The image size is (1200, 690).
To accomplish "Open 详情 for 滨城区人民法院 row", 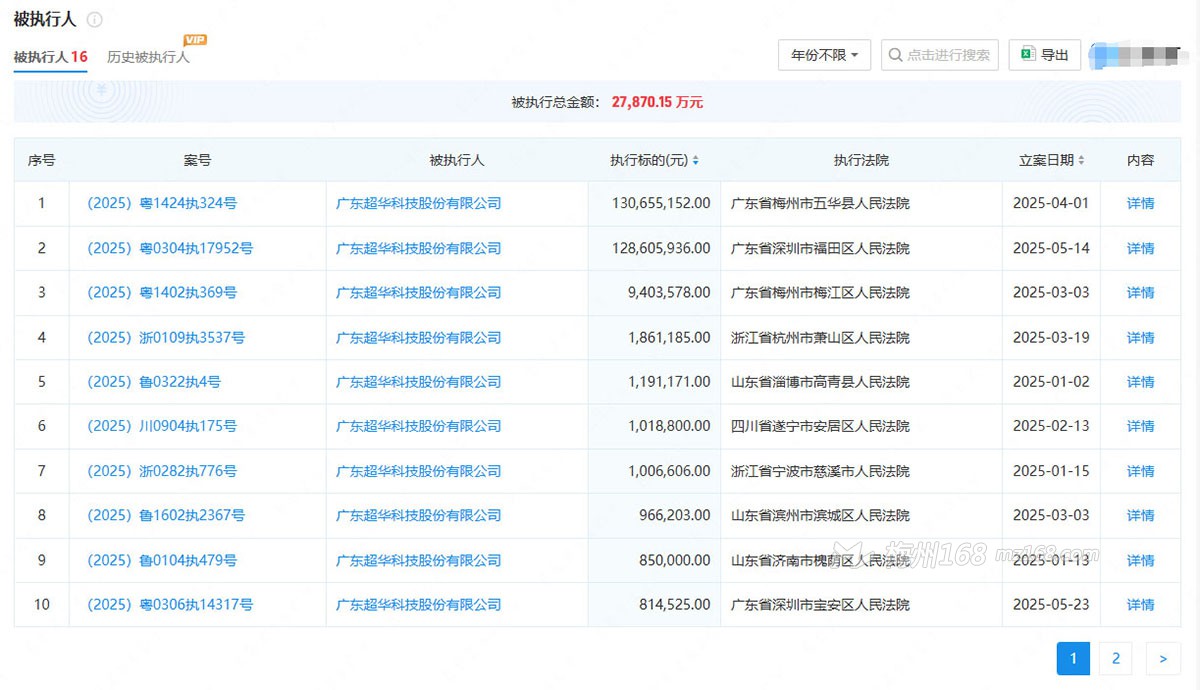I will coord(1140,515).
